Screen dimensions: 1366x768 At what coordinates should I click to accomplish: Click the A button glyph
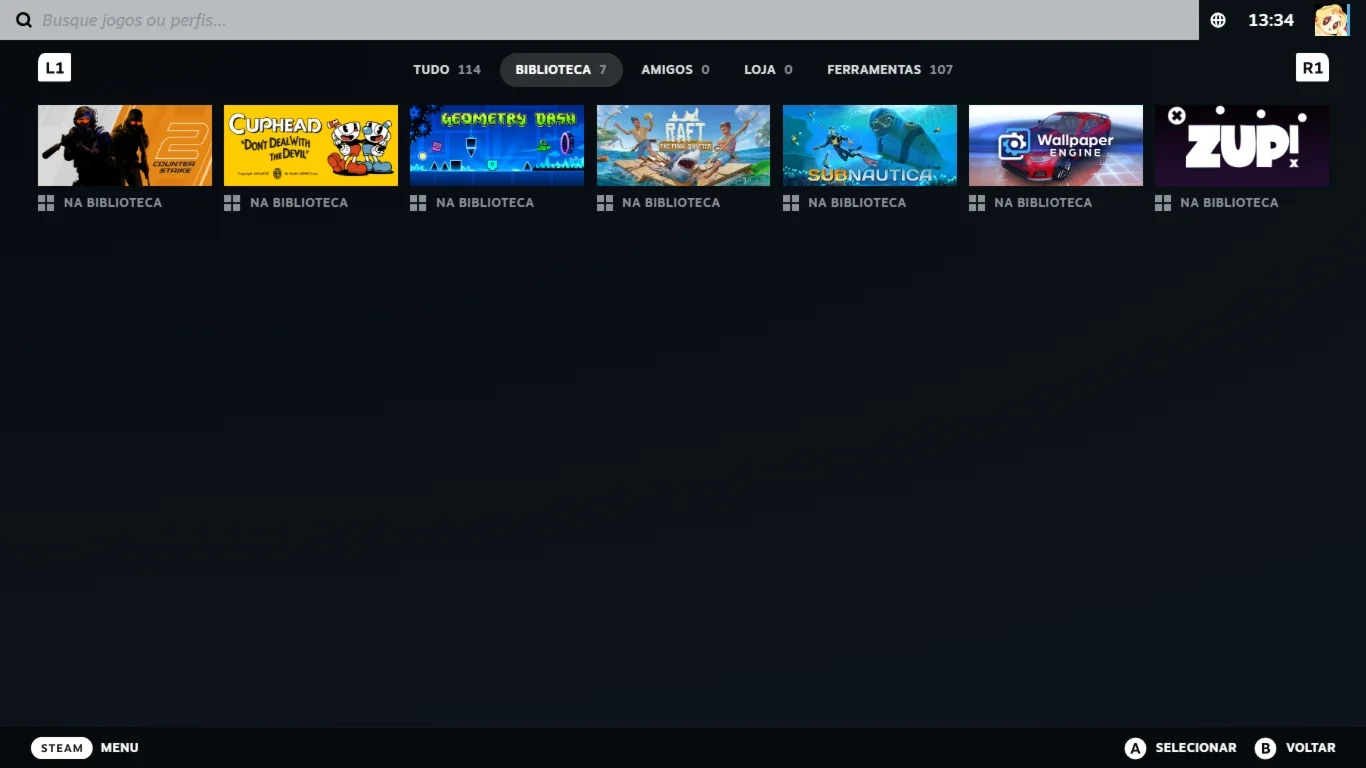[x=1135, y=748]
